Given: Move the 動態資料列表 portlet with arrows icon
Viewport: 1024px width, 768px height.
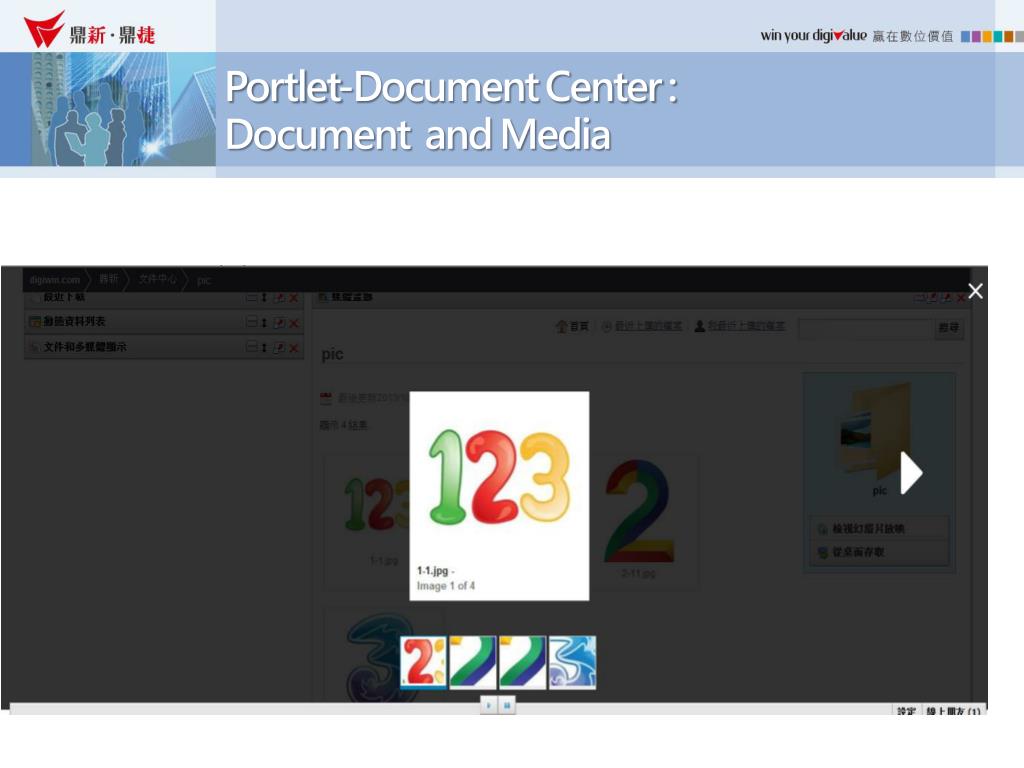Looking at the screenshot, I should click(x=264, y=323).
